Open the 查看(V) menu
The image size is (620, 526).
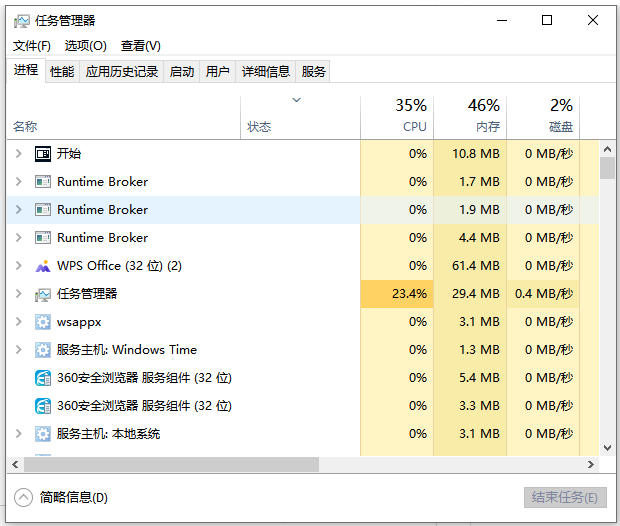pos(140,46)
